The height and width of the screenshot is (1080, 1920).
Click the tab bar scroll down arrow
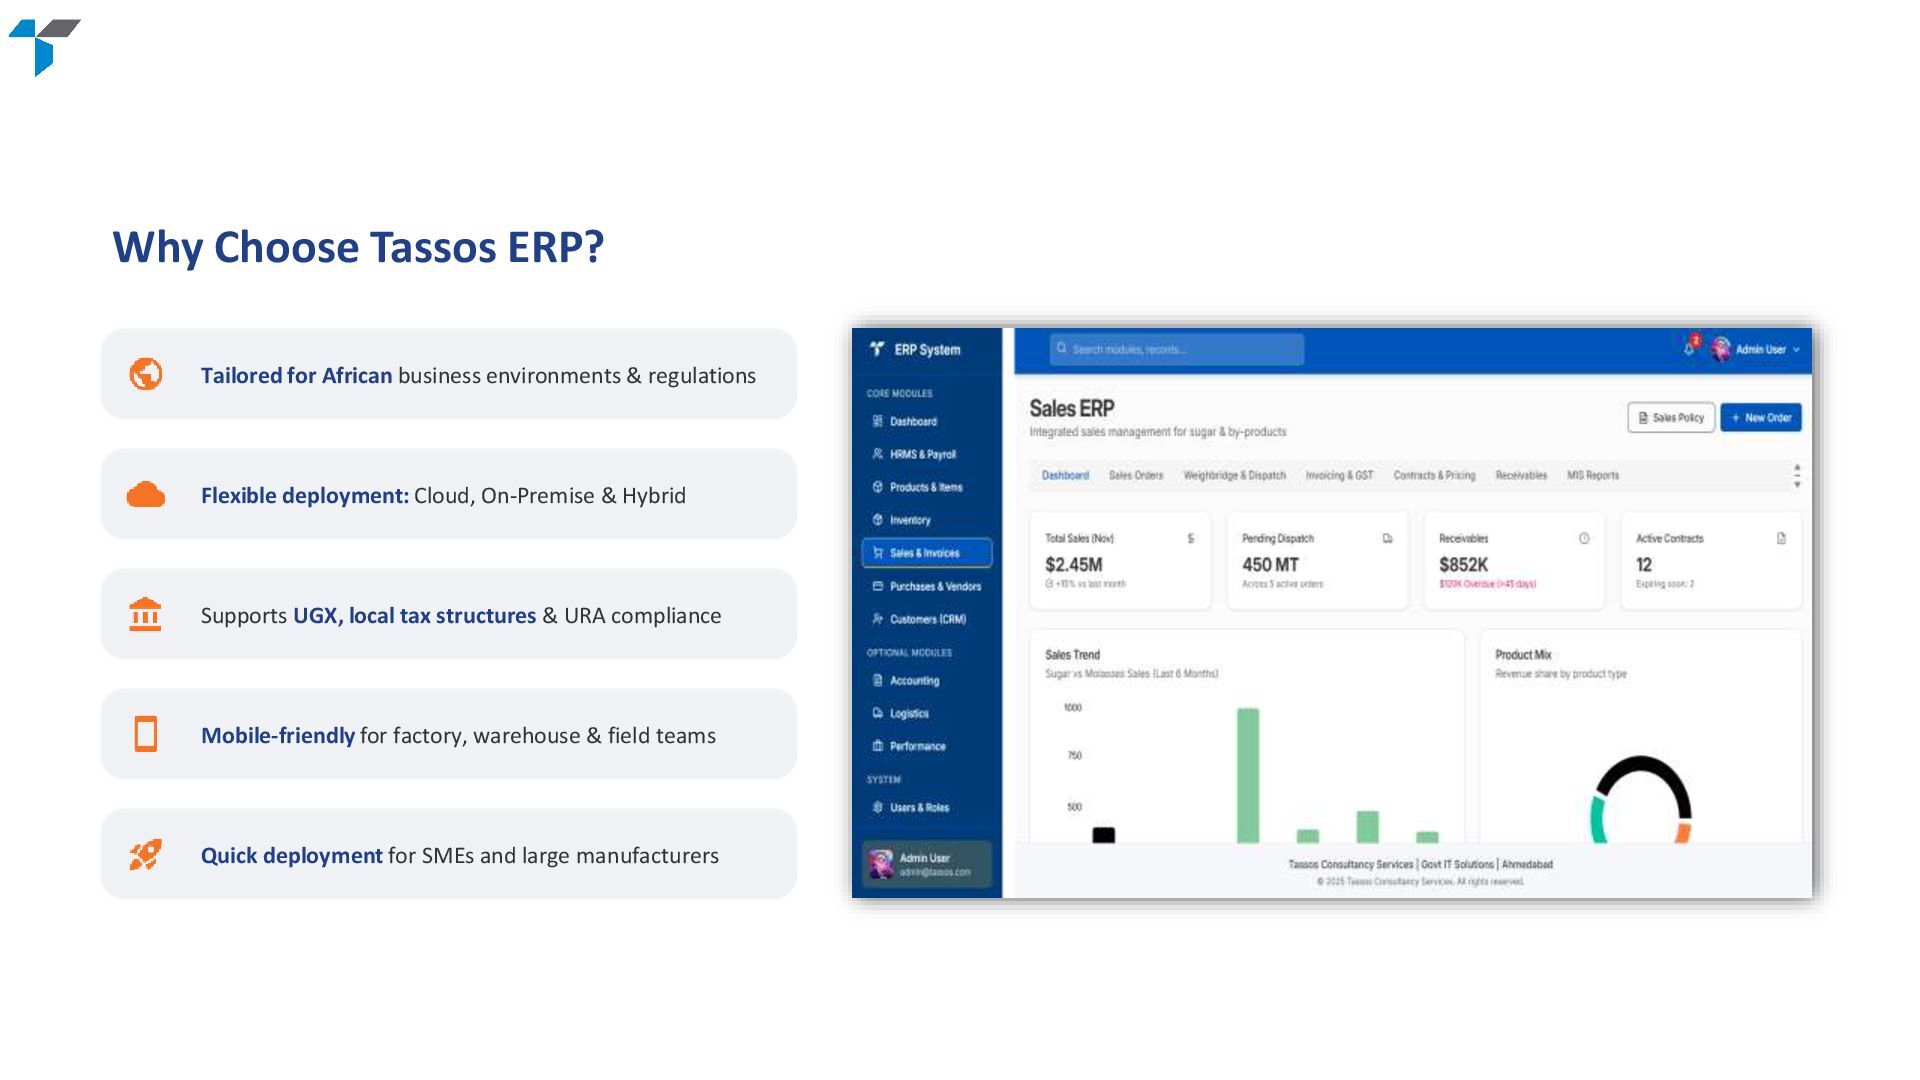[x=1797, y=485]
